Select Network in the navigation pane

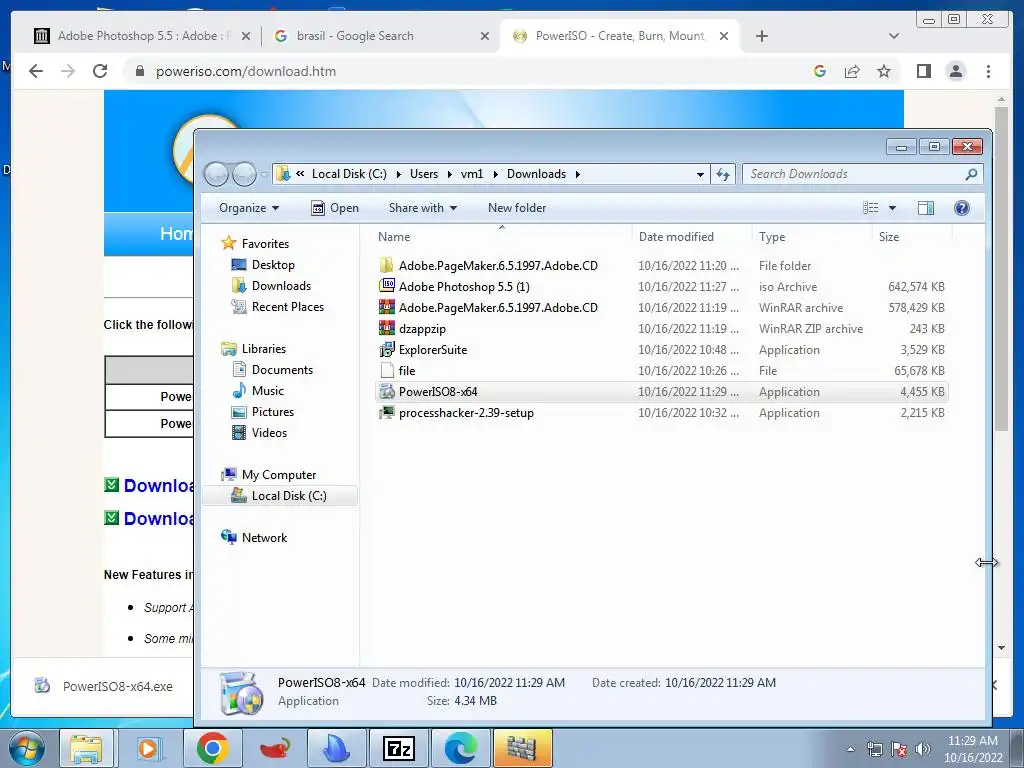(255, 537)
